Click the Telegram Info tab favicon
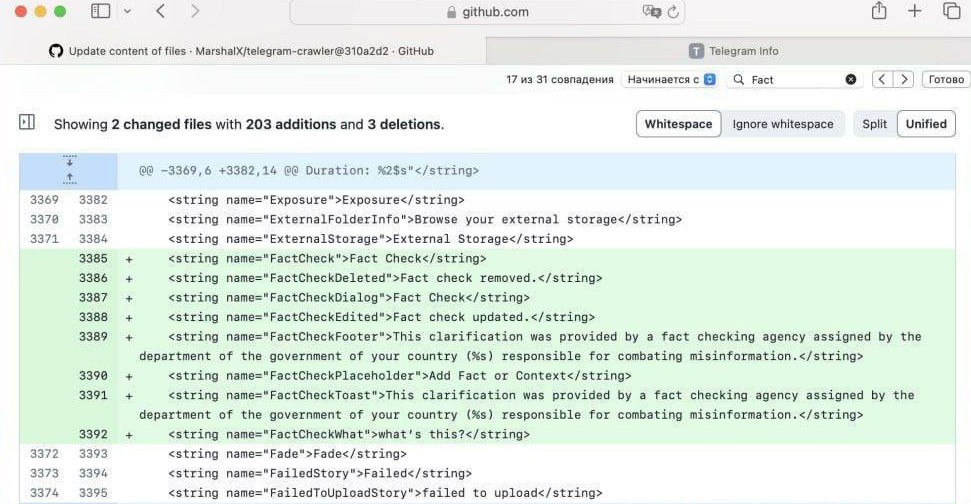This screenshot has width=971, height=504. (x=696, y=51)
